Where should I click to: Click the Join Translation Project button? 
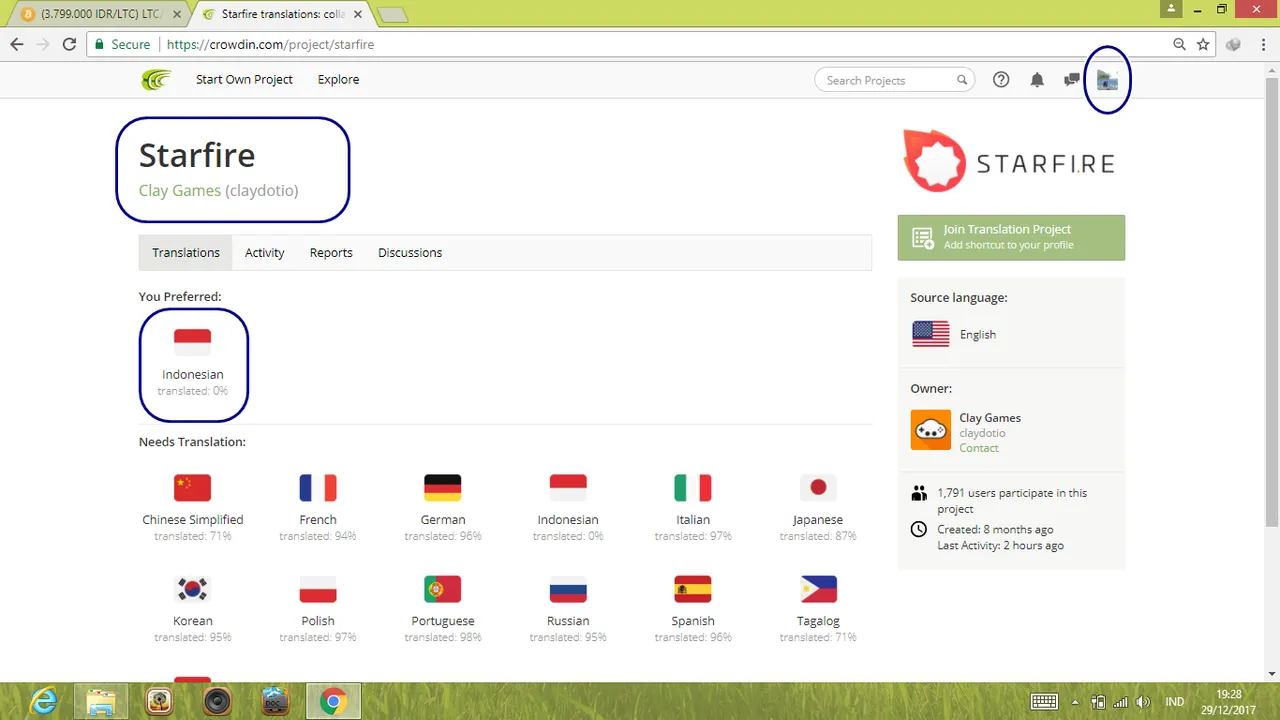tap(1011, 237)
